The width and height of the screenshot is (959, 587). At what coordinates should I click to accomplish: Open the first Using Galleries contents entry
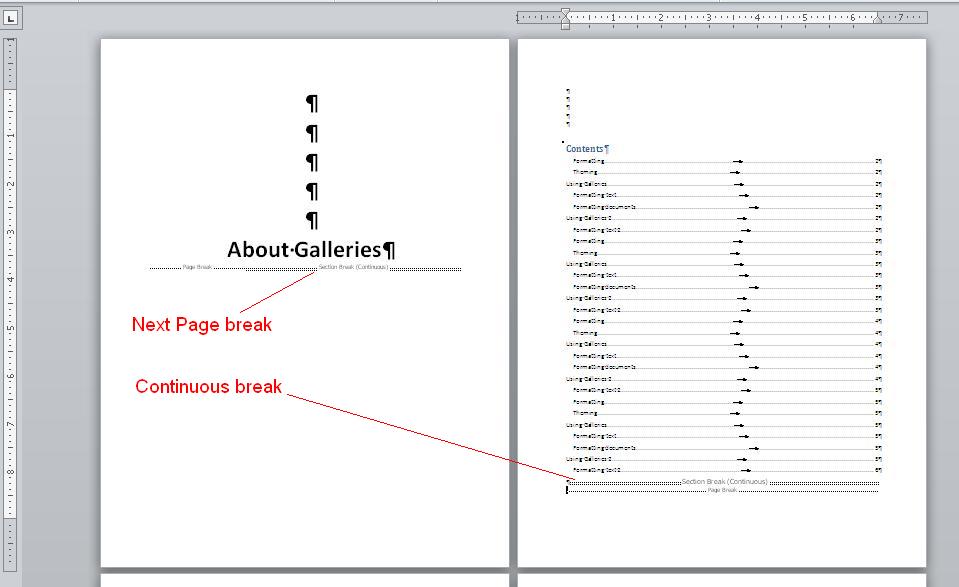point(587,184)
